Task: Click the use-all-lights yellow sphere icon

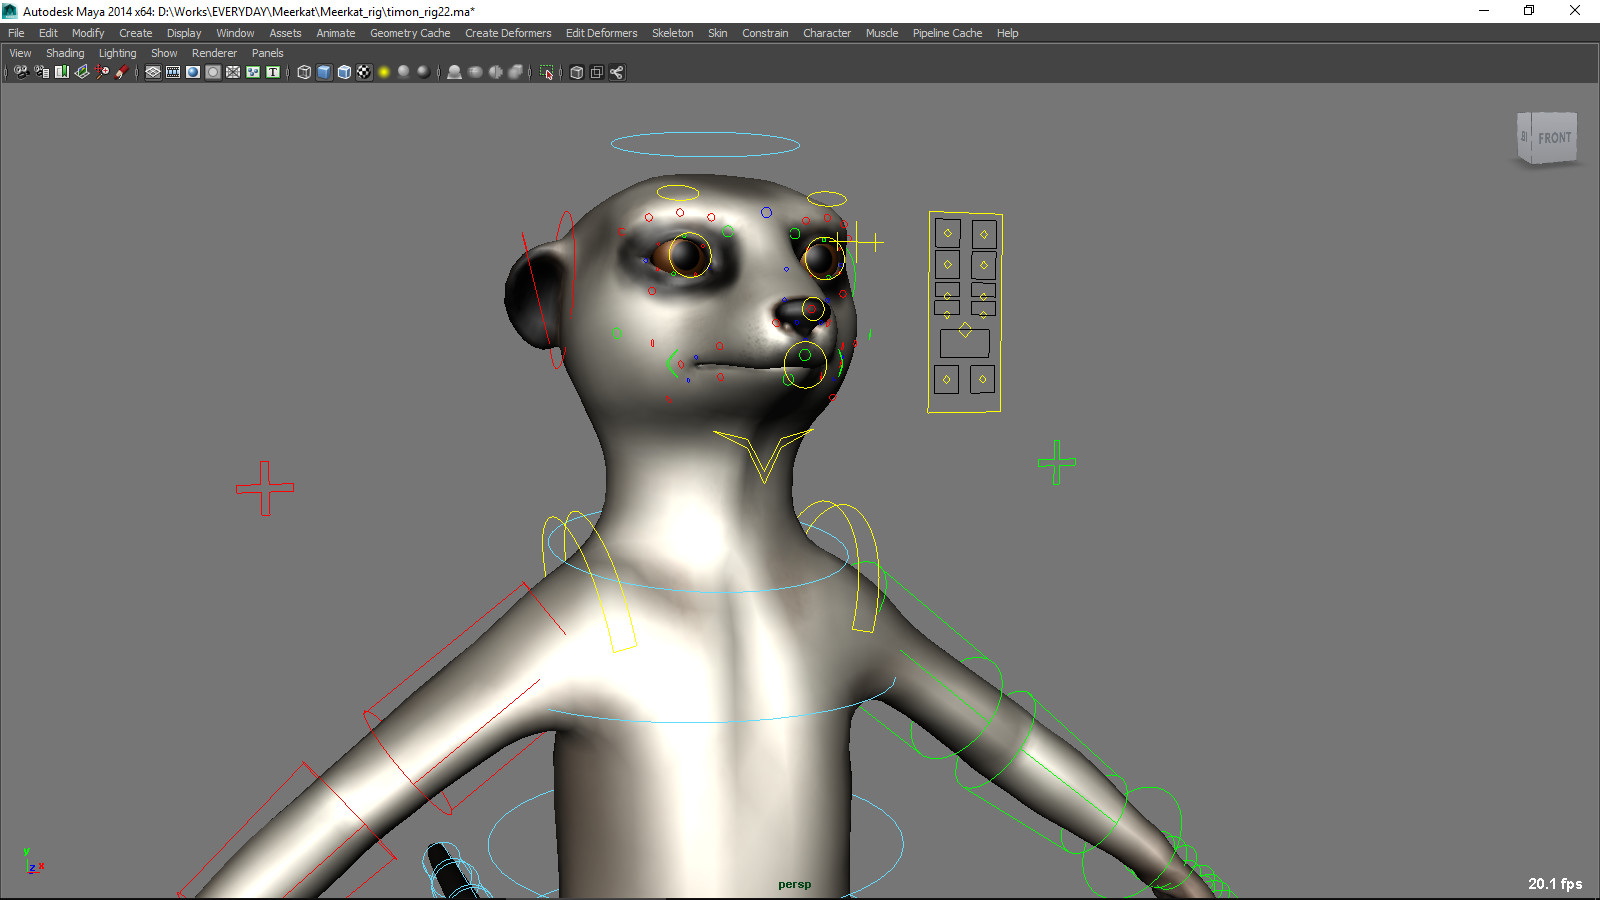Action: point(384,71)
